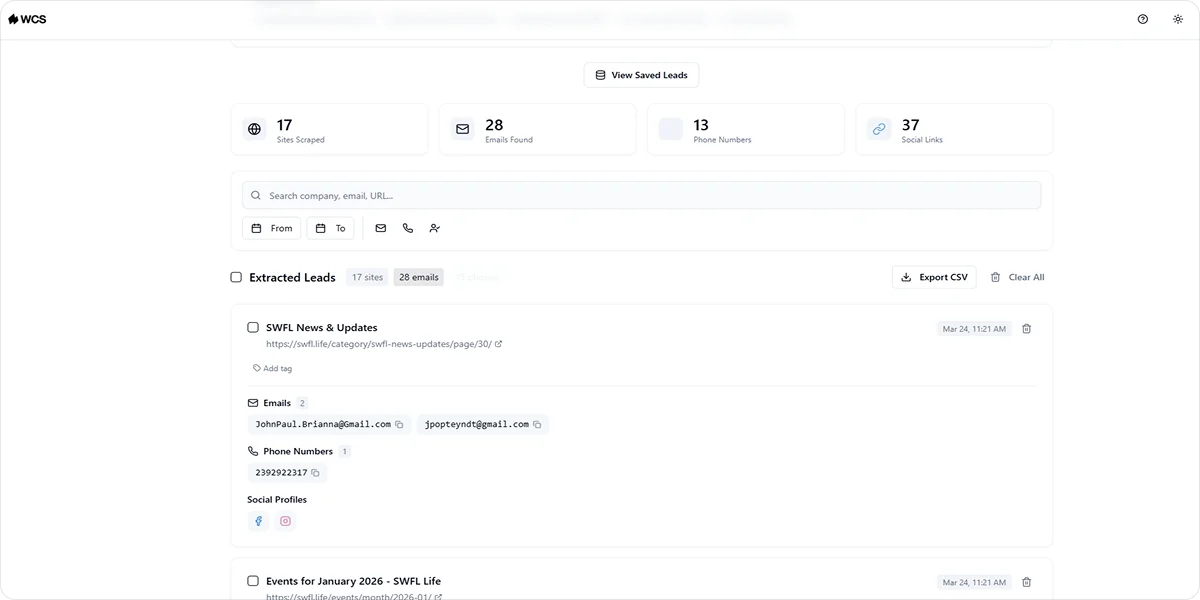The image size is (1200, 600).
Task: Check the Events for January 2026 lead checkbox
Action: 253,581
